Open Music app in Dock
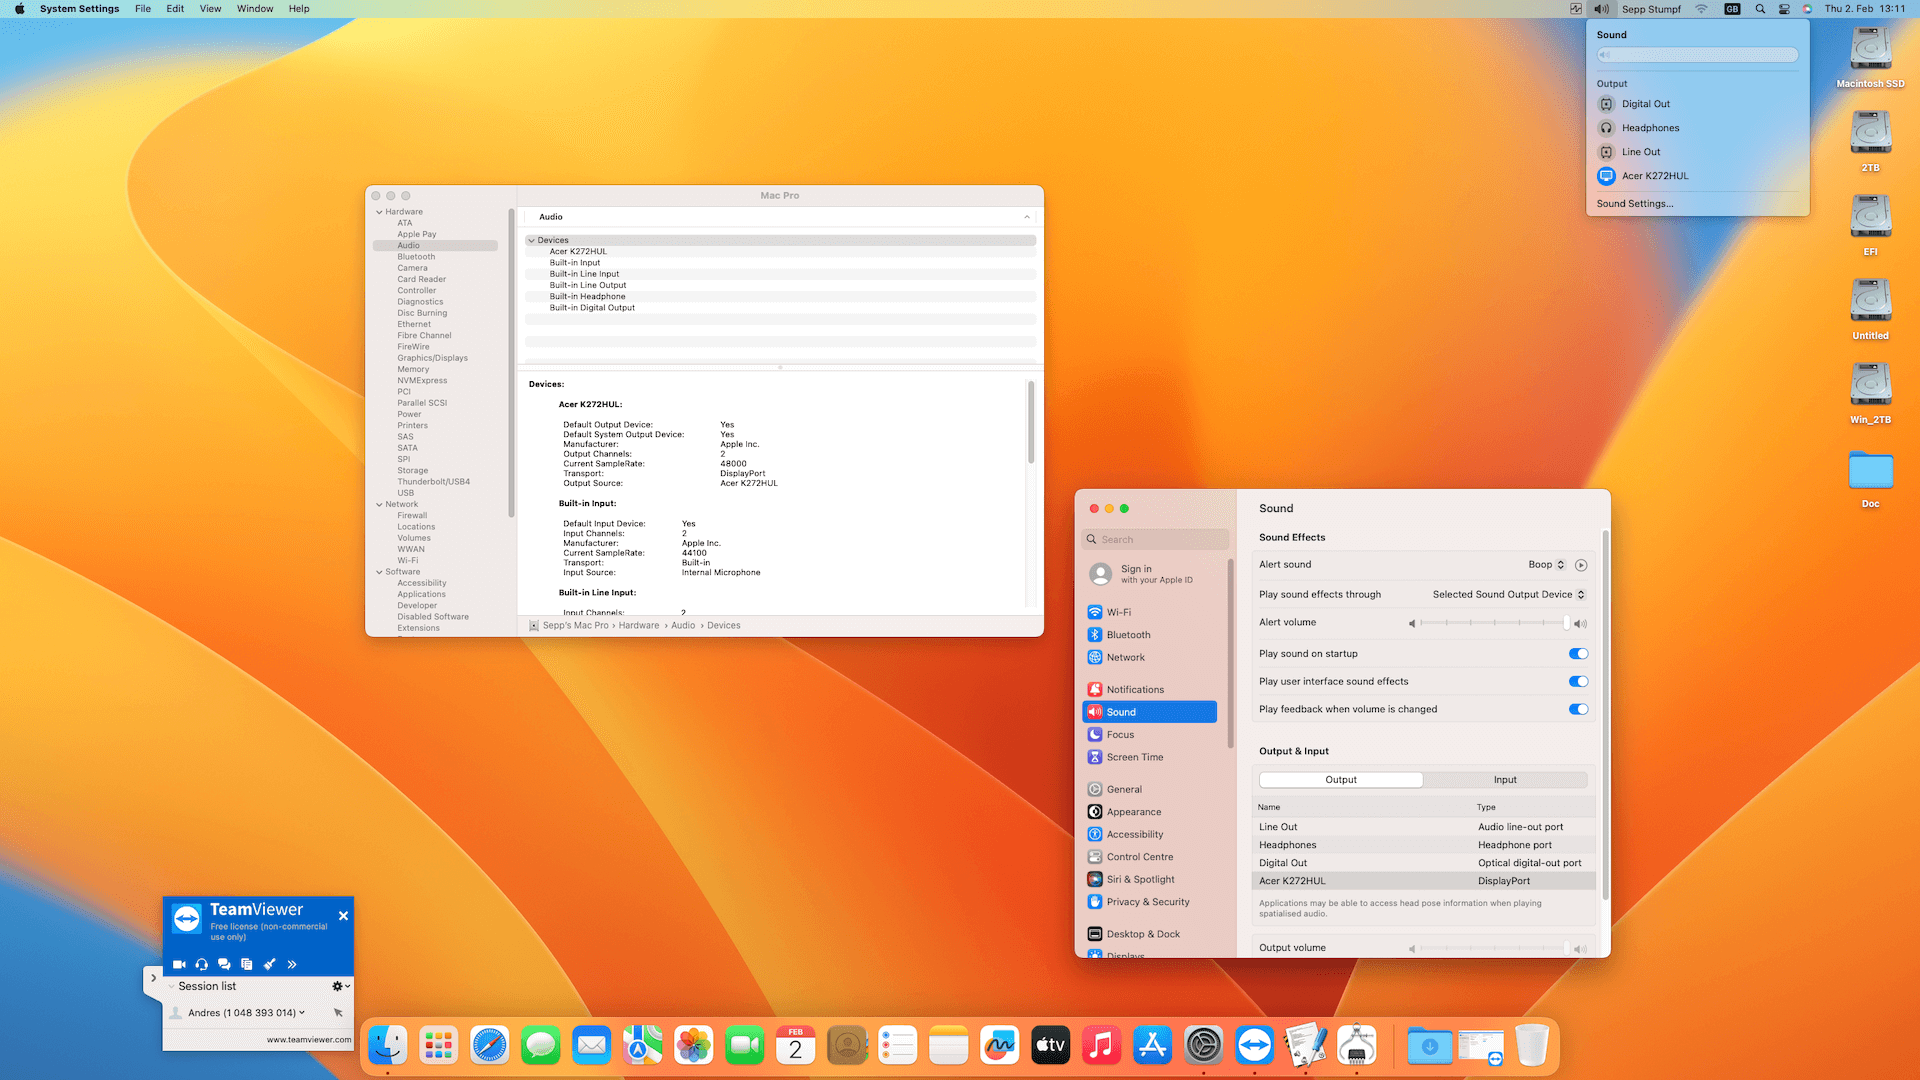The width and height of the screenshot is (1920, 1080). [x=1101, y=1046]
